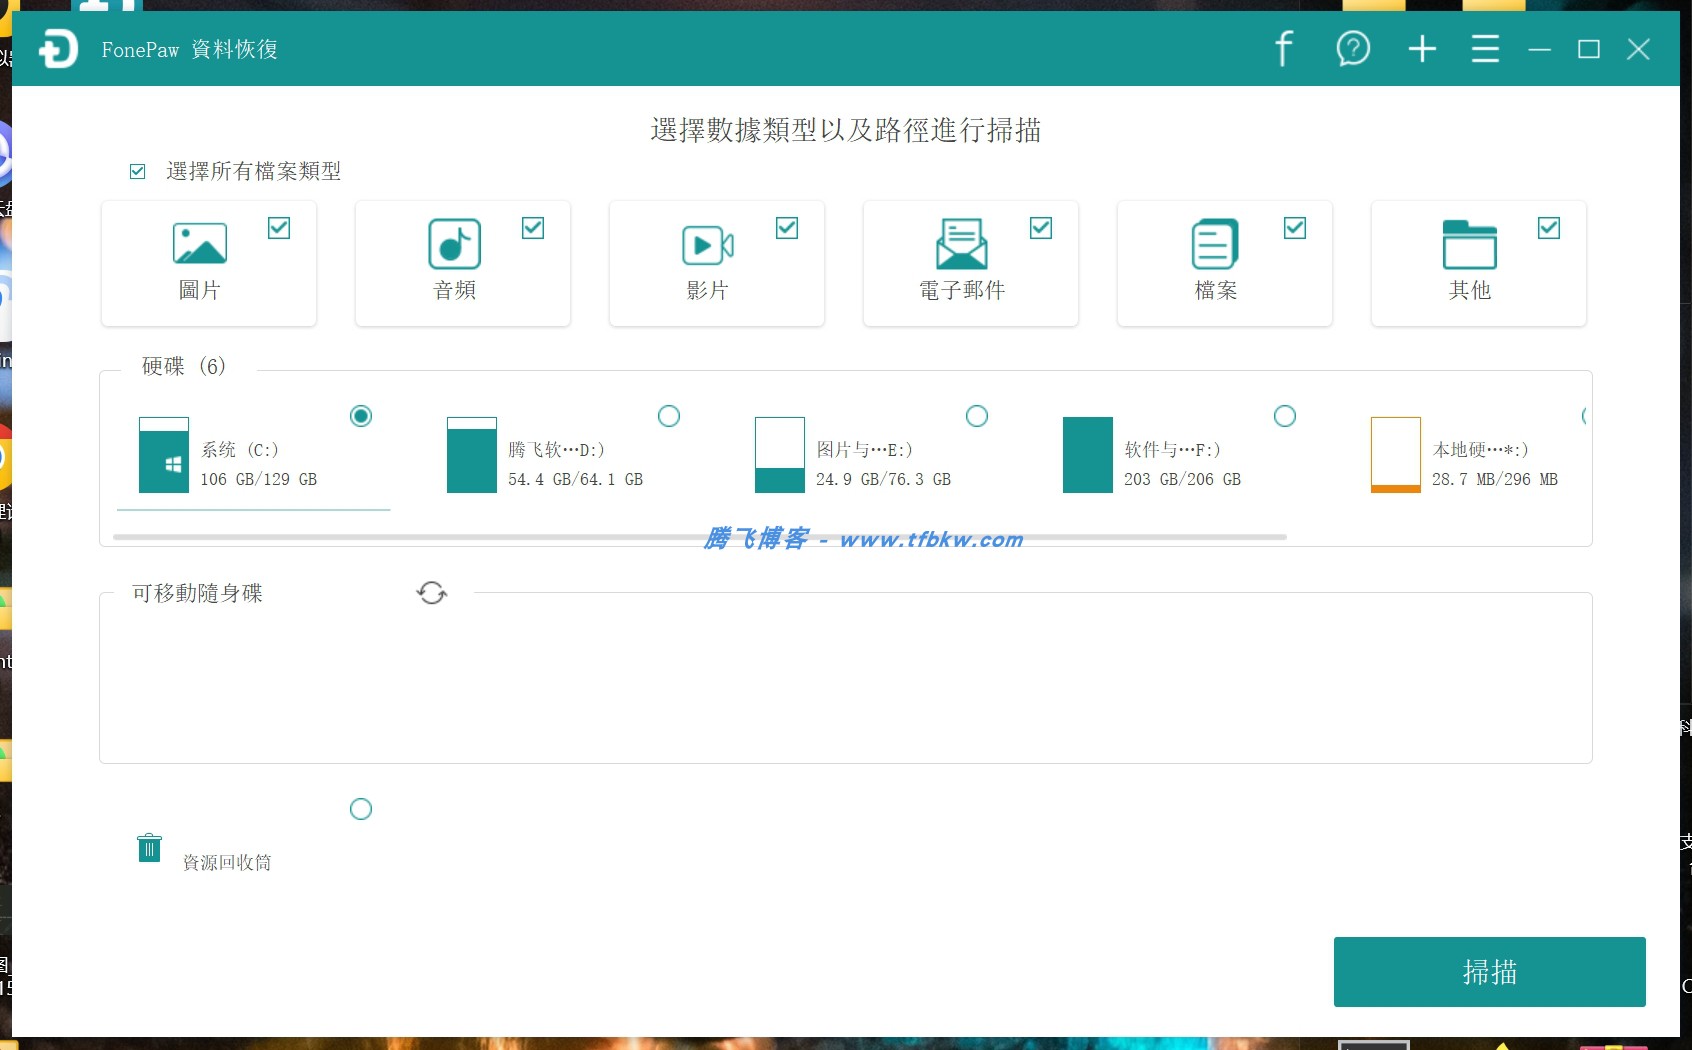Open the hamburger menu in title bar
The width and height of the screenshot is (1692, 1050).
point(1485,48)
